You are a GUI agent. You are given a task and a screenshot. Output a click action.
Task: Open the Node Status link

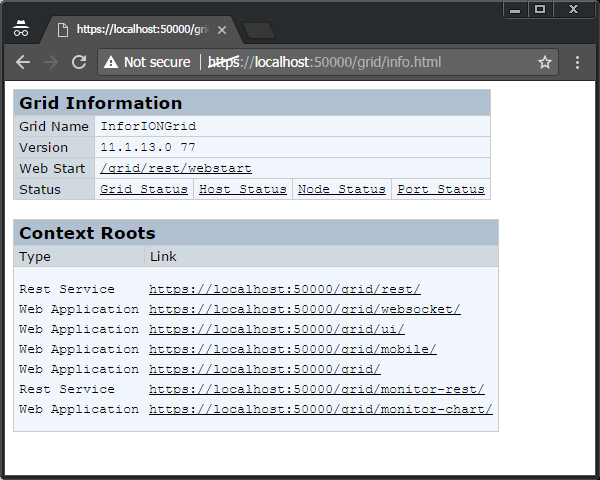tap(341, 190)
